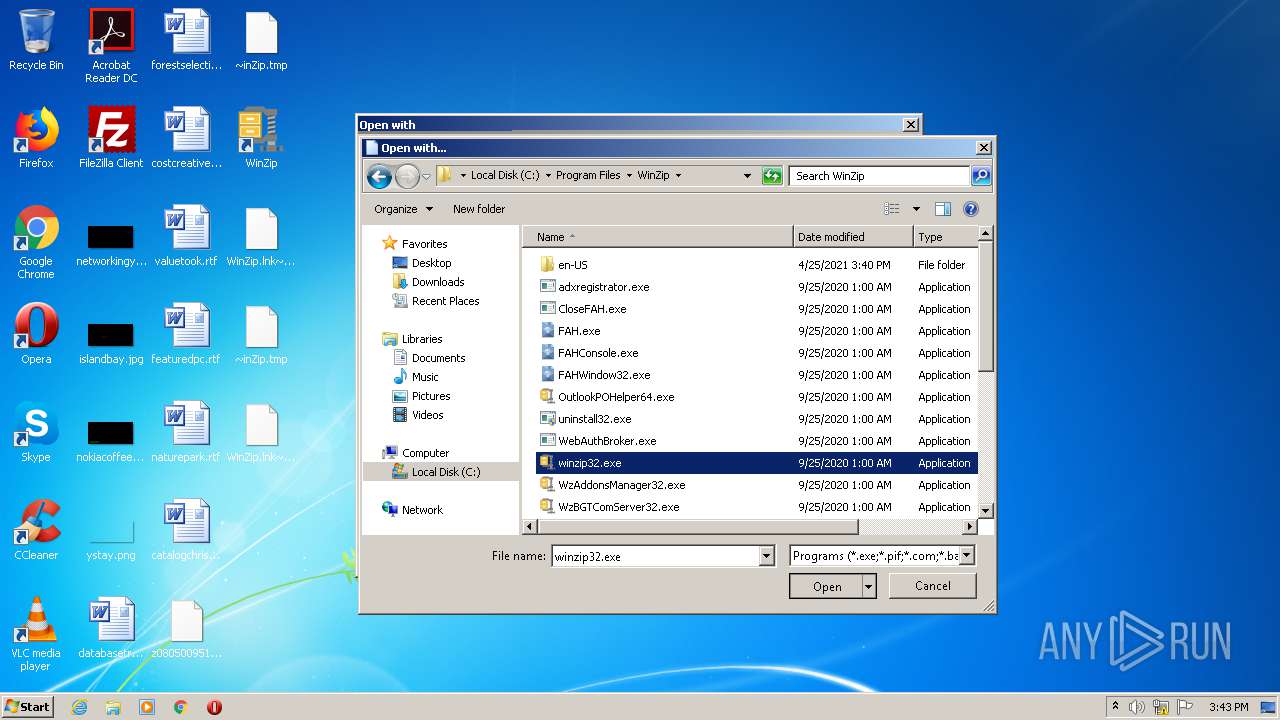1280x720 pixels.
Task: Select WzAddonsManager32.exe in file list
Action: point(621,485)
